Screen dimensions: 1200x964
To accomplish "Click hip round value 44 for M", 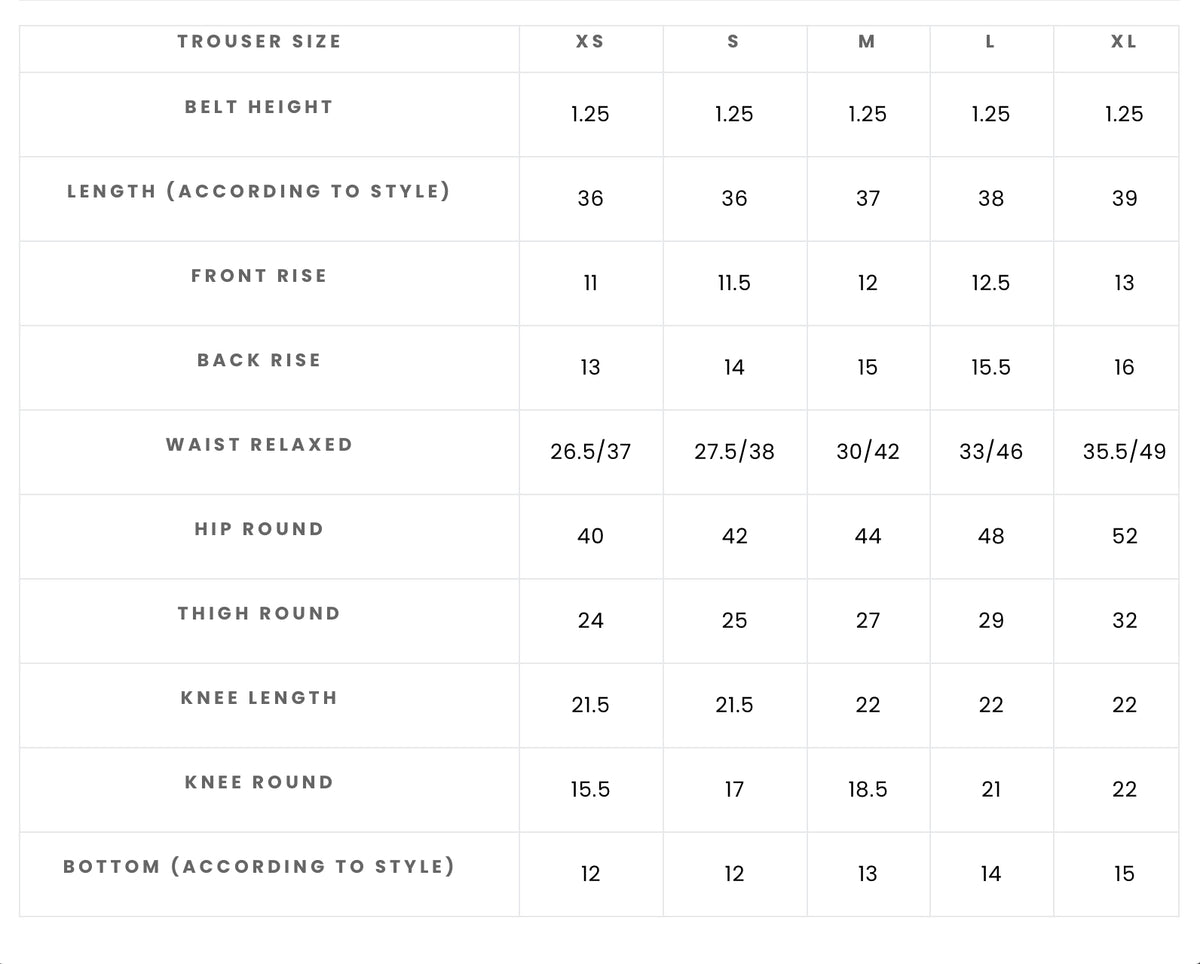I will pos(867,536).
